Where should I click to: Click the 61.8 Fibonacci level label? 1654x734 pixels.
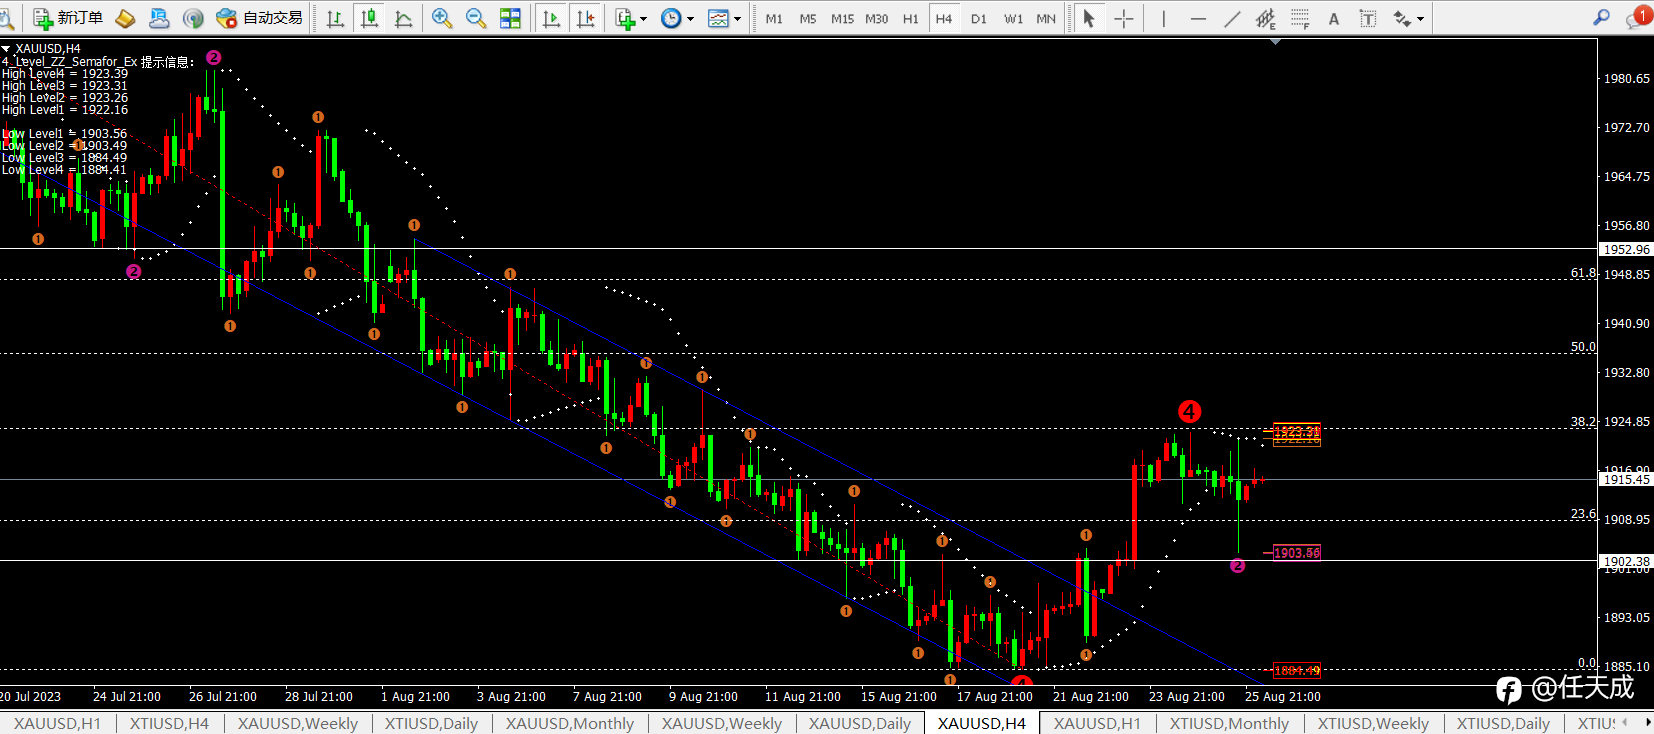(x=1583, y=273)
